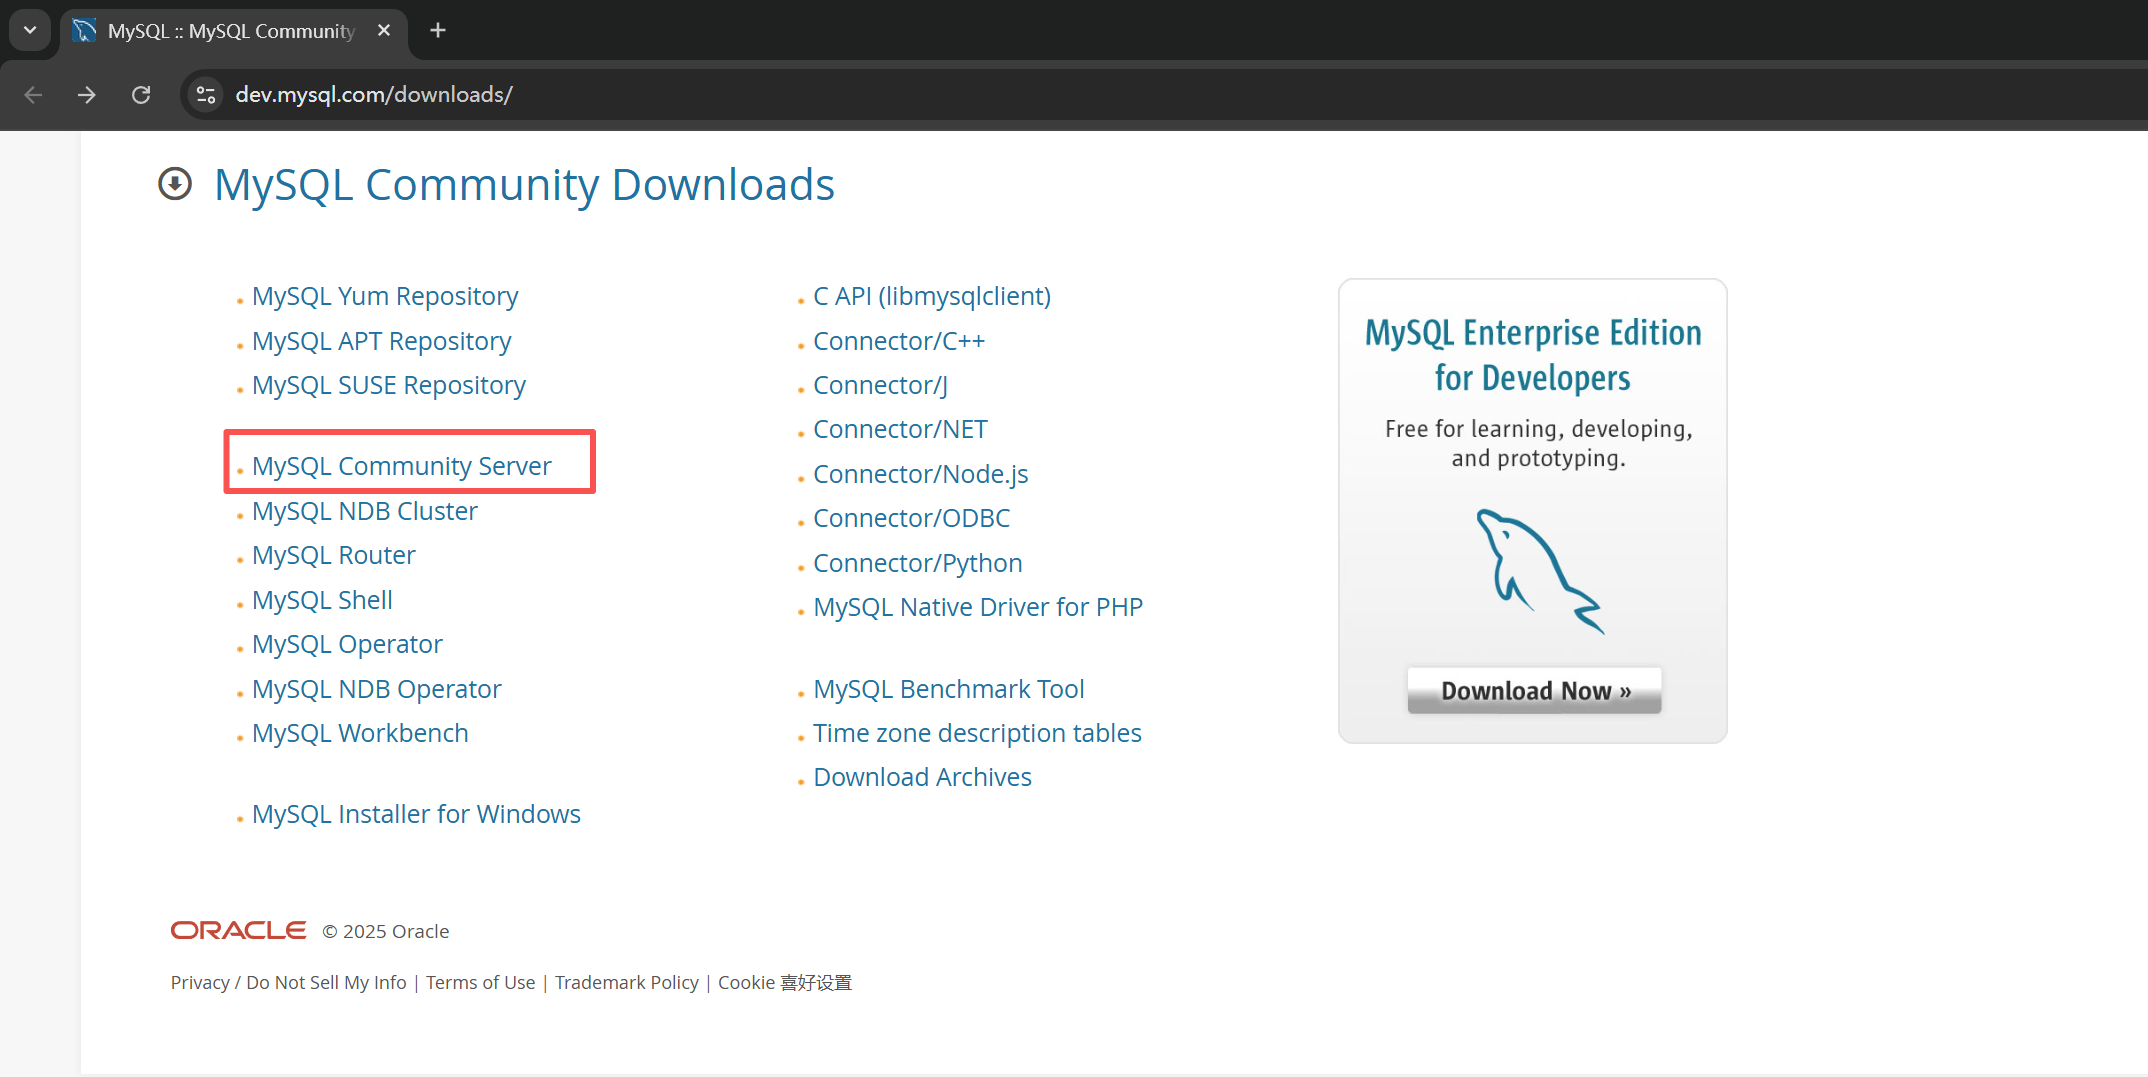Open Download Archives link

pos(922,778)
